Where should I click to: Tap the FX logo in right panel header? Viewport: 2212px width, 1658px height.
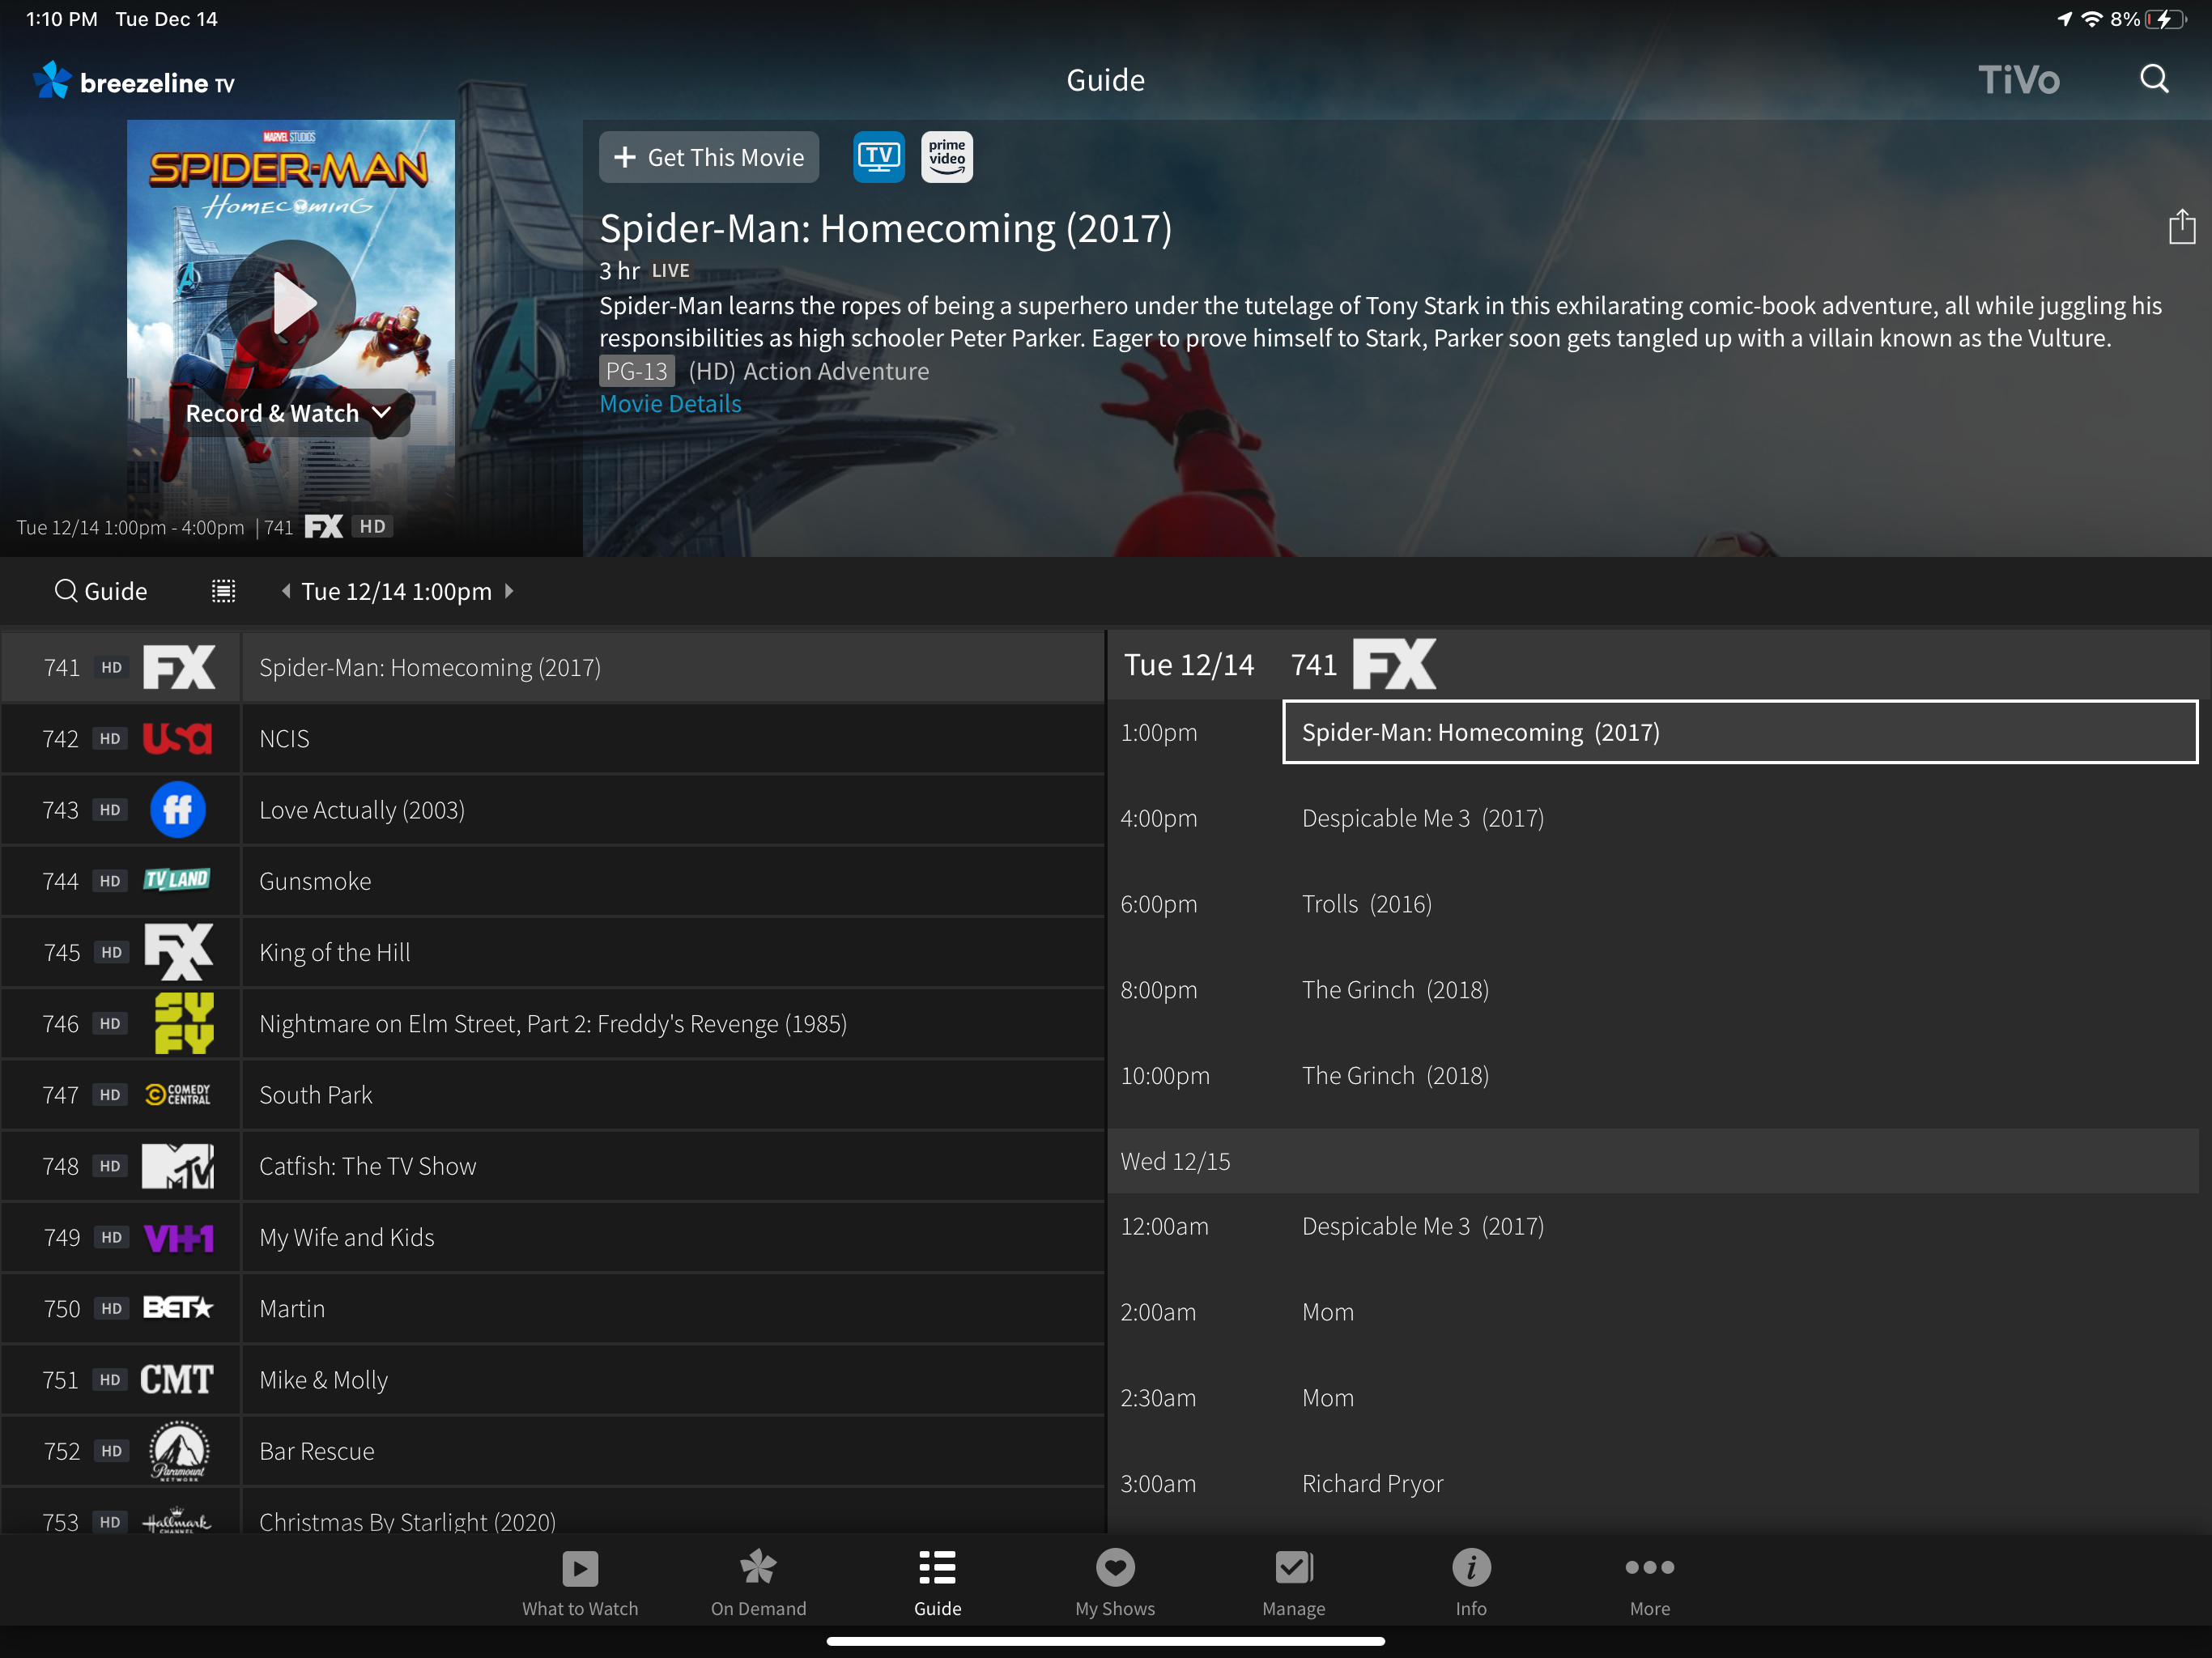click(1394, 664)
